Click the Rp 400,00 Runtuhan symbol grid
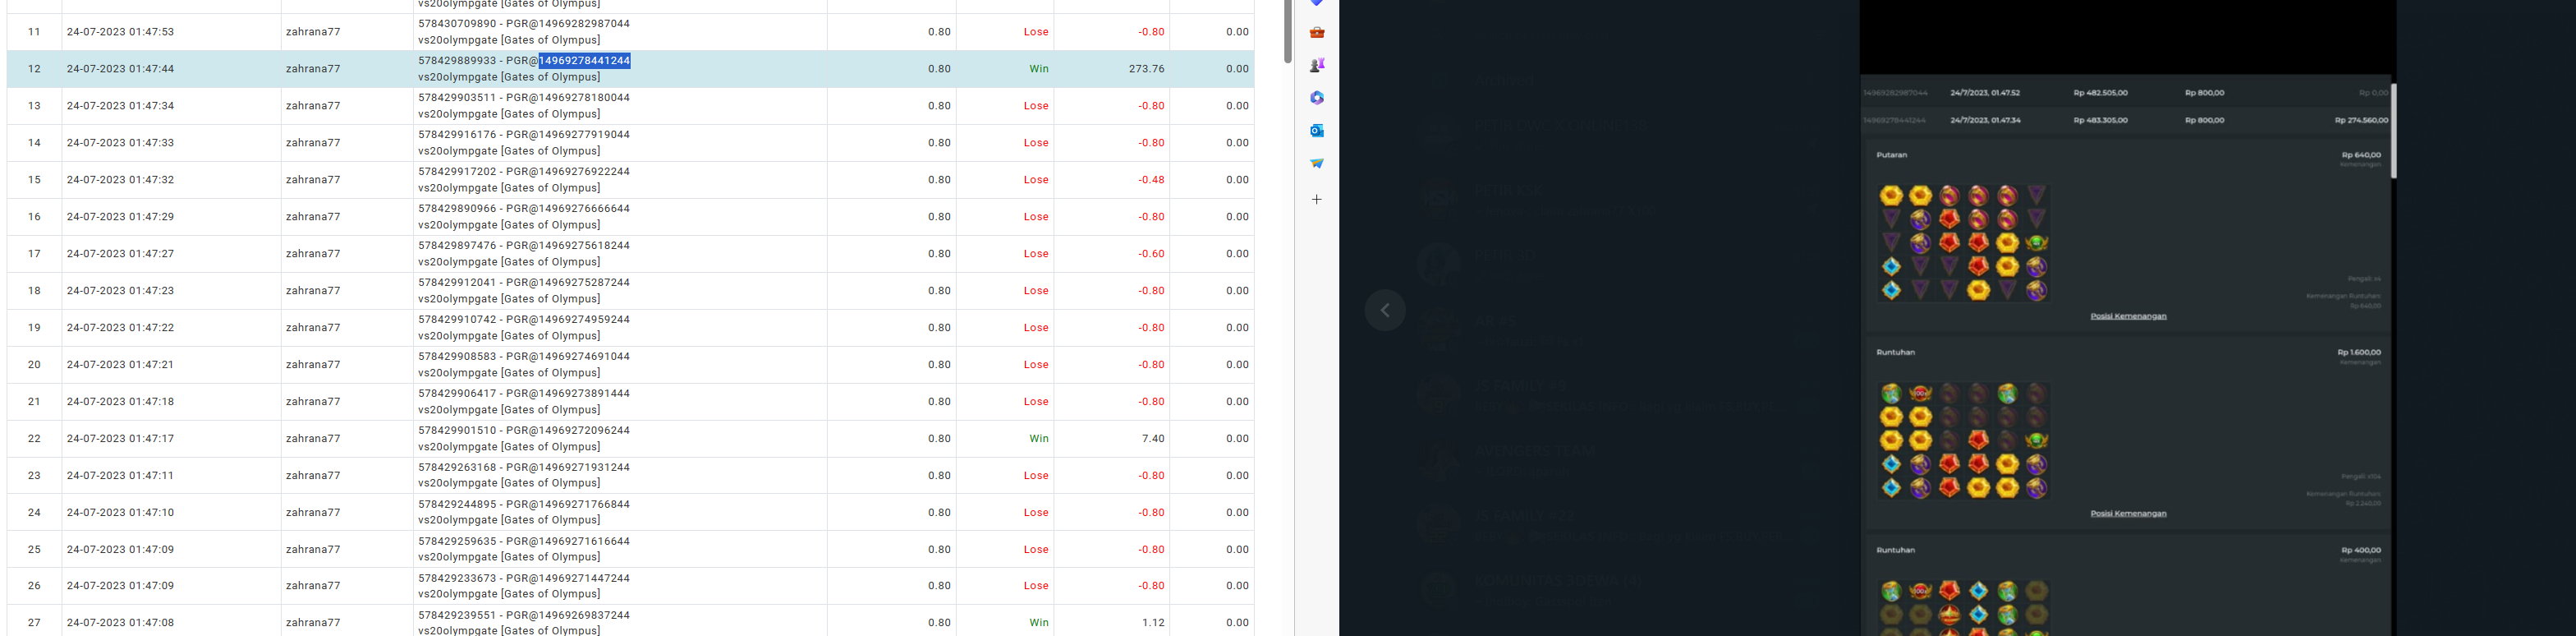The height and width of the screenshot is (636, 2576). 1964,606
